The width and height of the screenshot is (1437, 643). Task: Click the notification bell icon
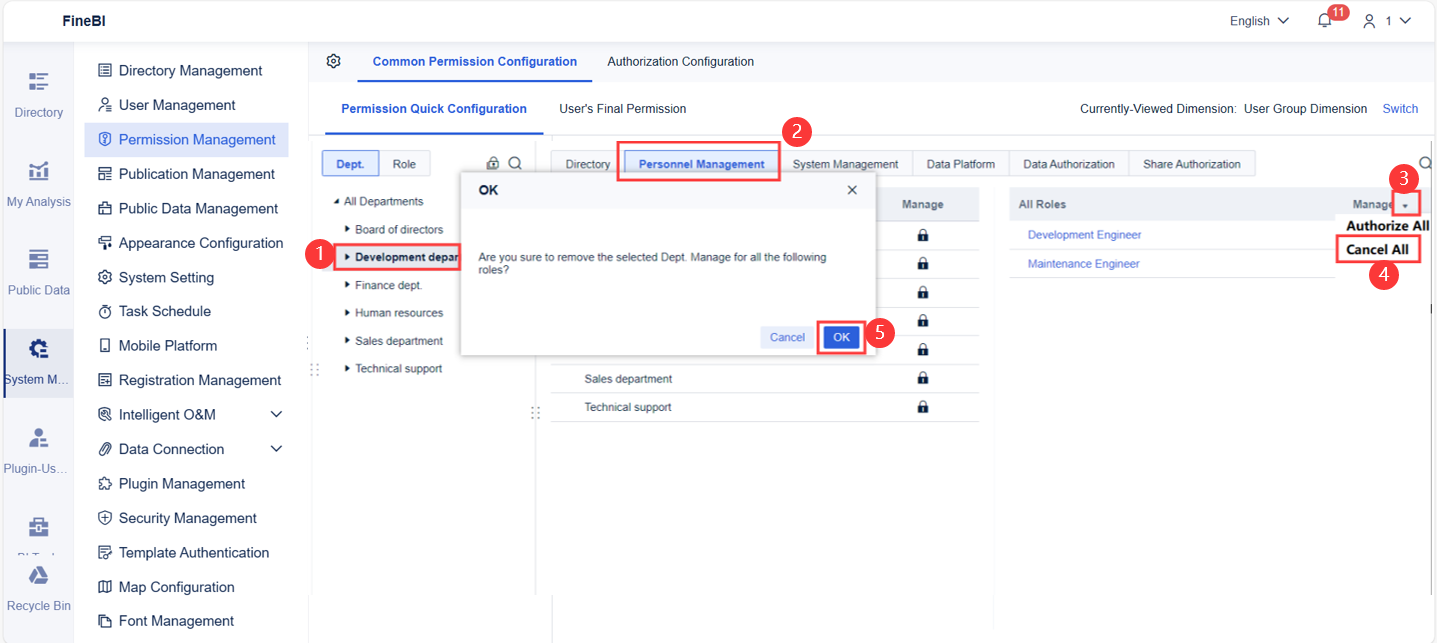click(1322, 20)
